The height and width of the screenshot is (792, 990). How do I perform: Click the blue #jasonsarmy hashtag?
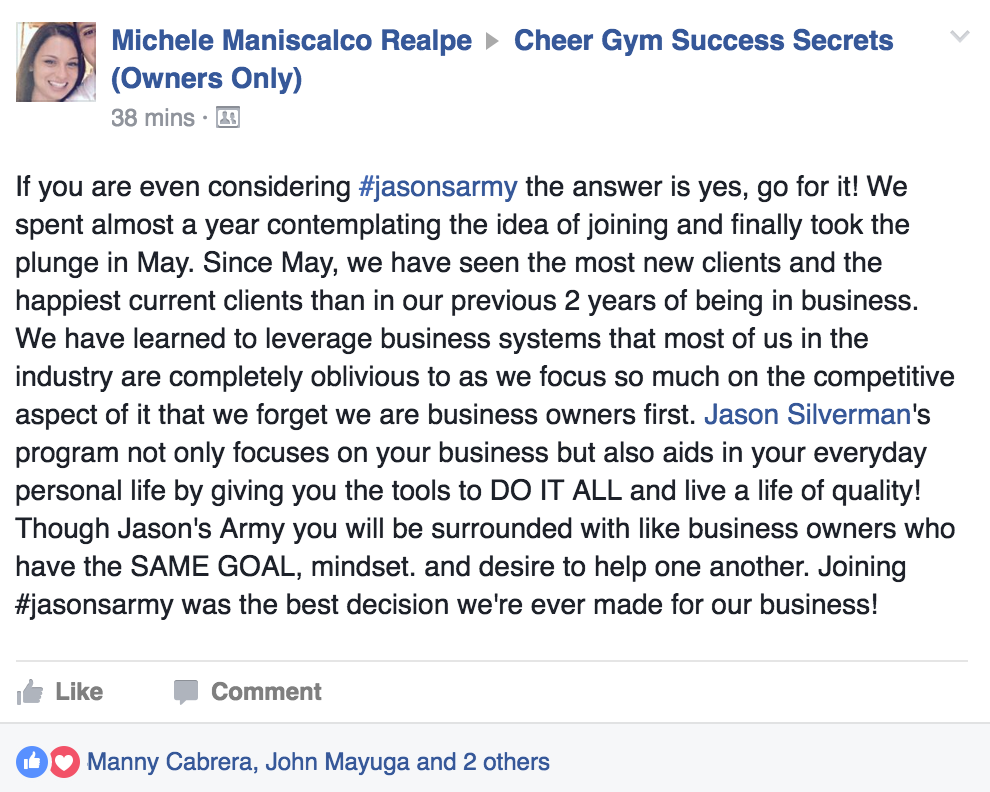(438, 187)
